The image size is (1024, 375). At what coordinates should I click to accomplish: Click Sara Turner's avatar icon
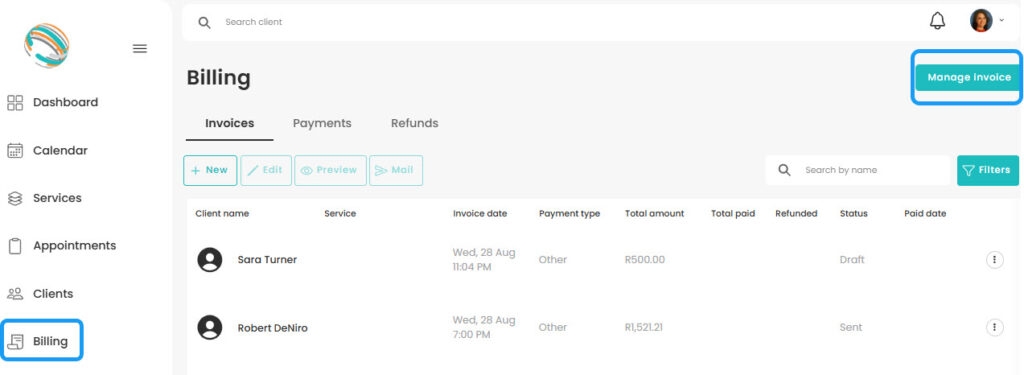(210, 259)
